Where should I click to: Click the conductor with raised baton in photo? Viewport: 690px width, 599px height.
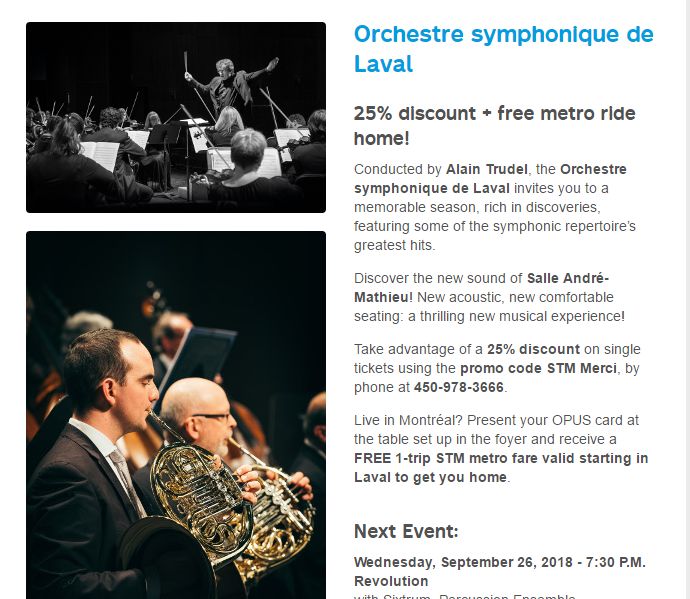point(231,85)
